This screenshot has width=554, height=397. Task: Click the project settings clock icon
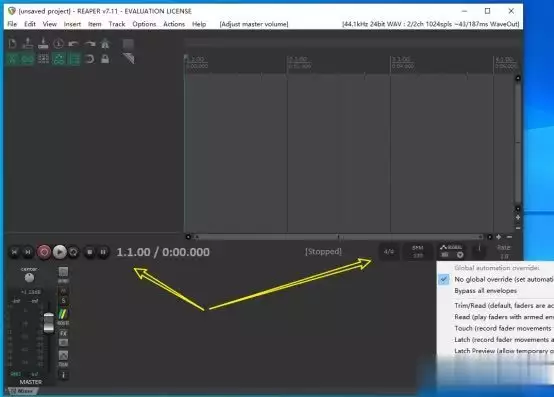pyautogui.click(x=59, y=43)
